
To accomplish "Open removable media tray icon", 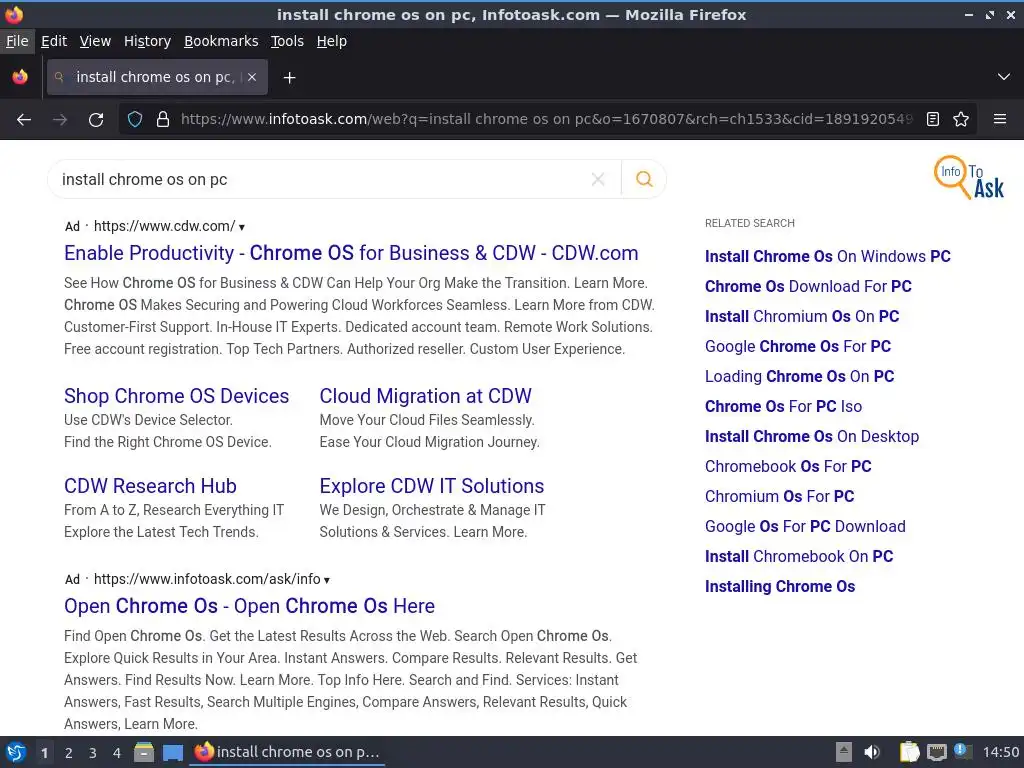I will coord(843,752).
